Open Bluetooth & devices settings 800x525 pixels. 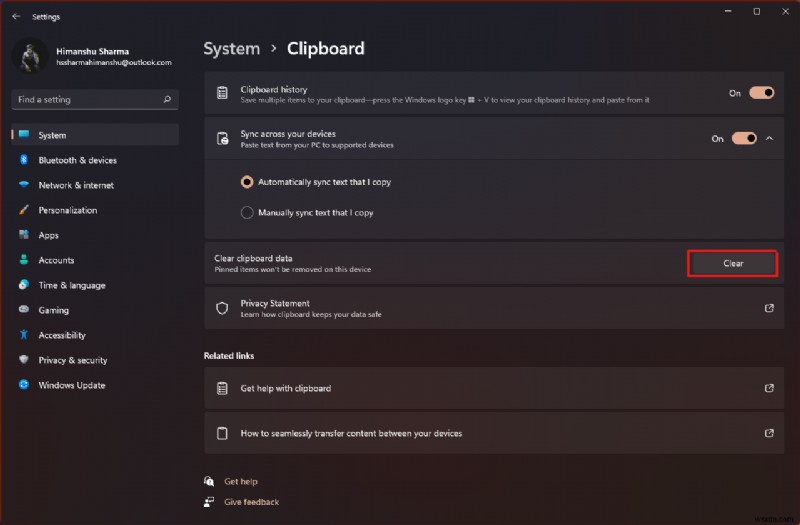pos(77,160)
